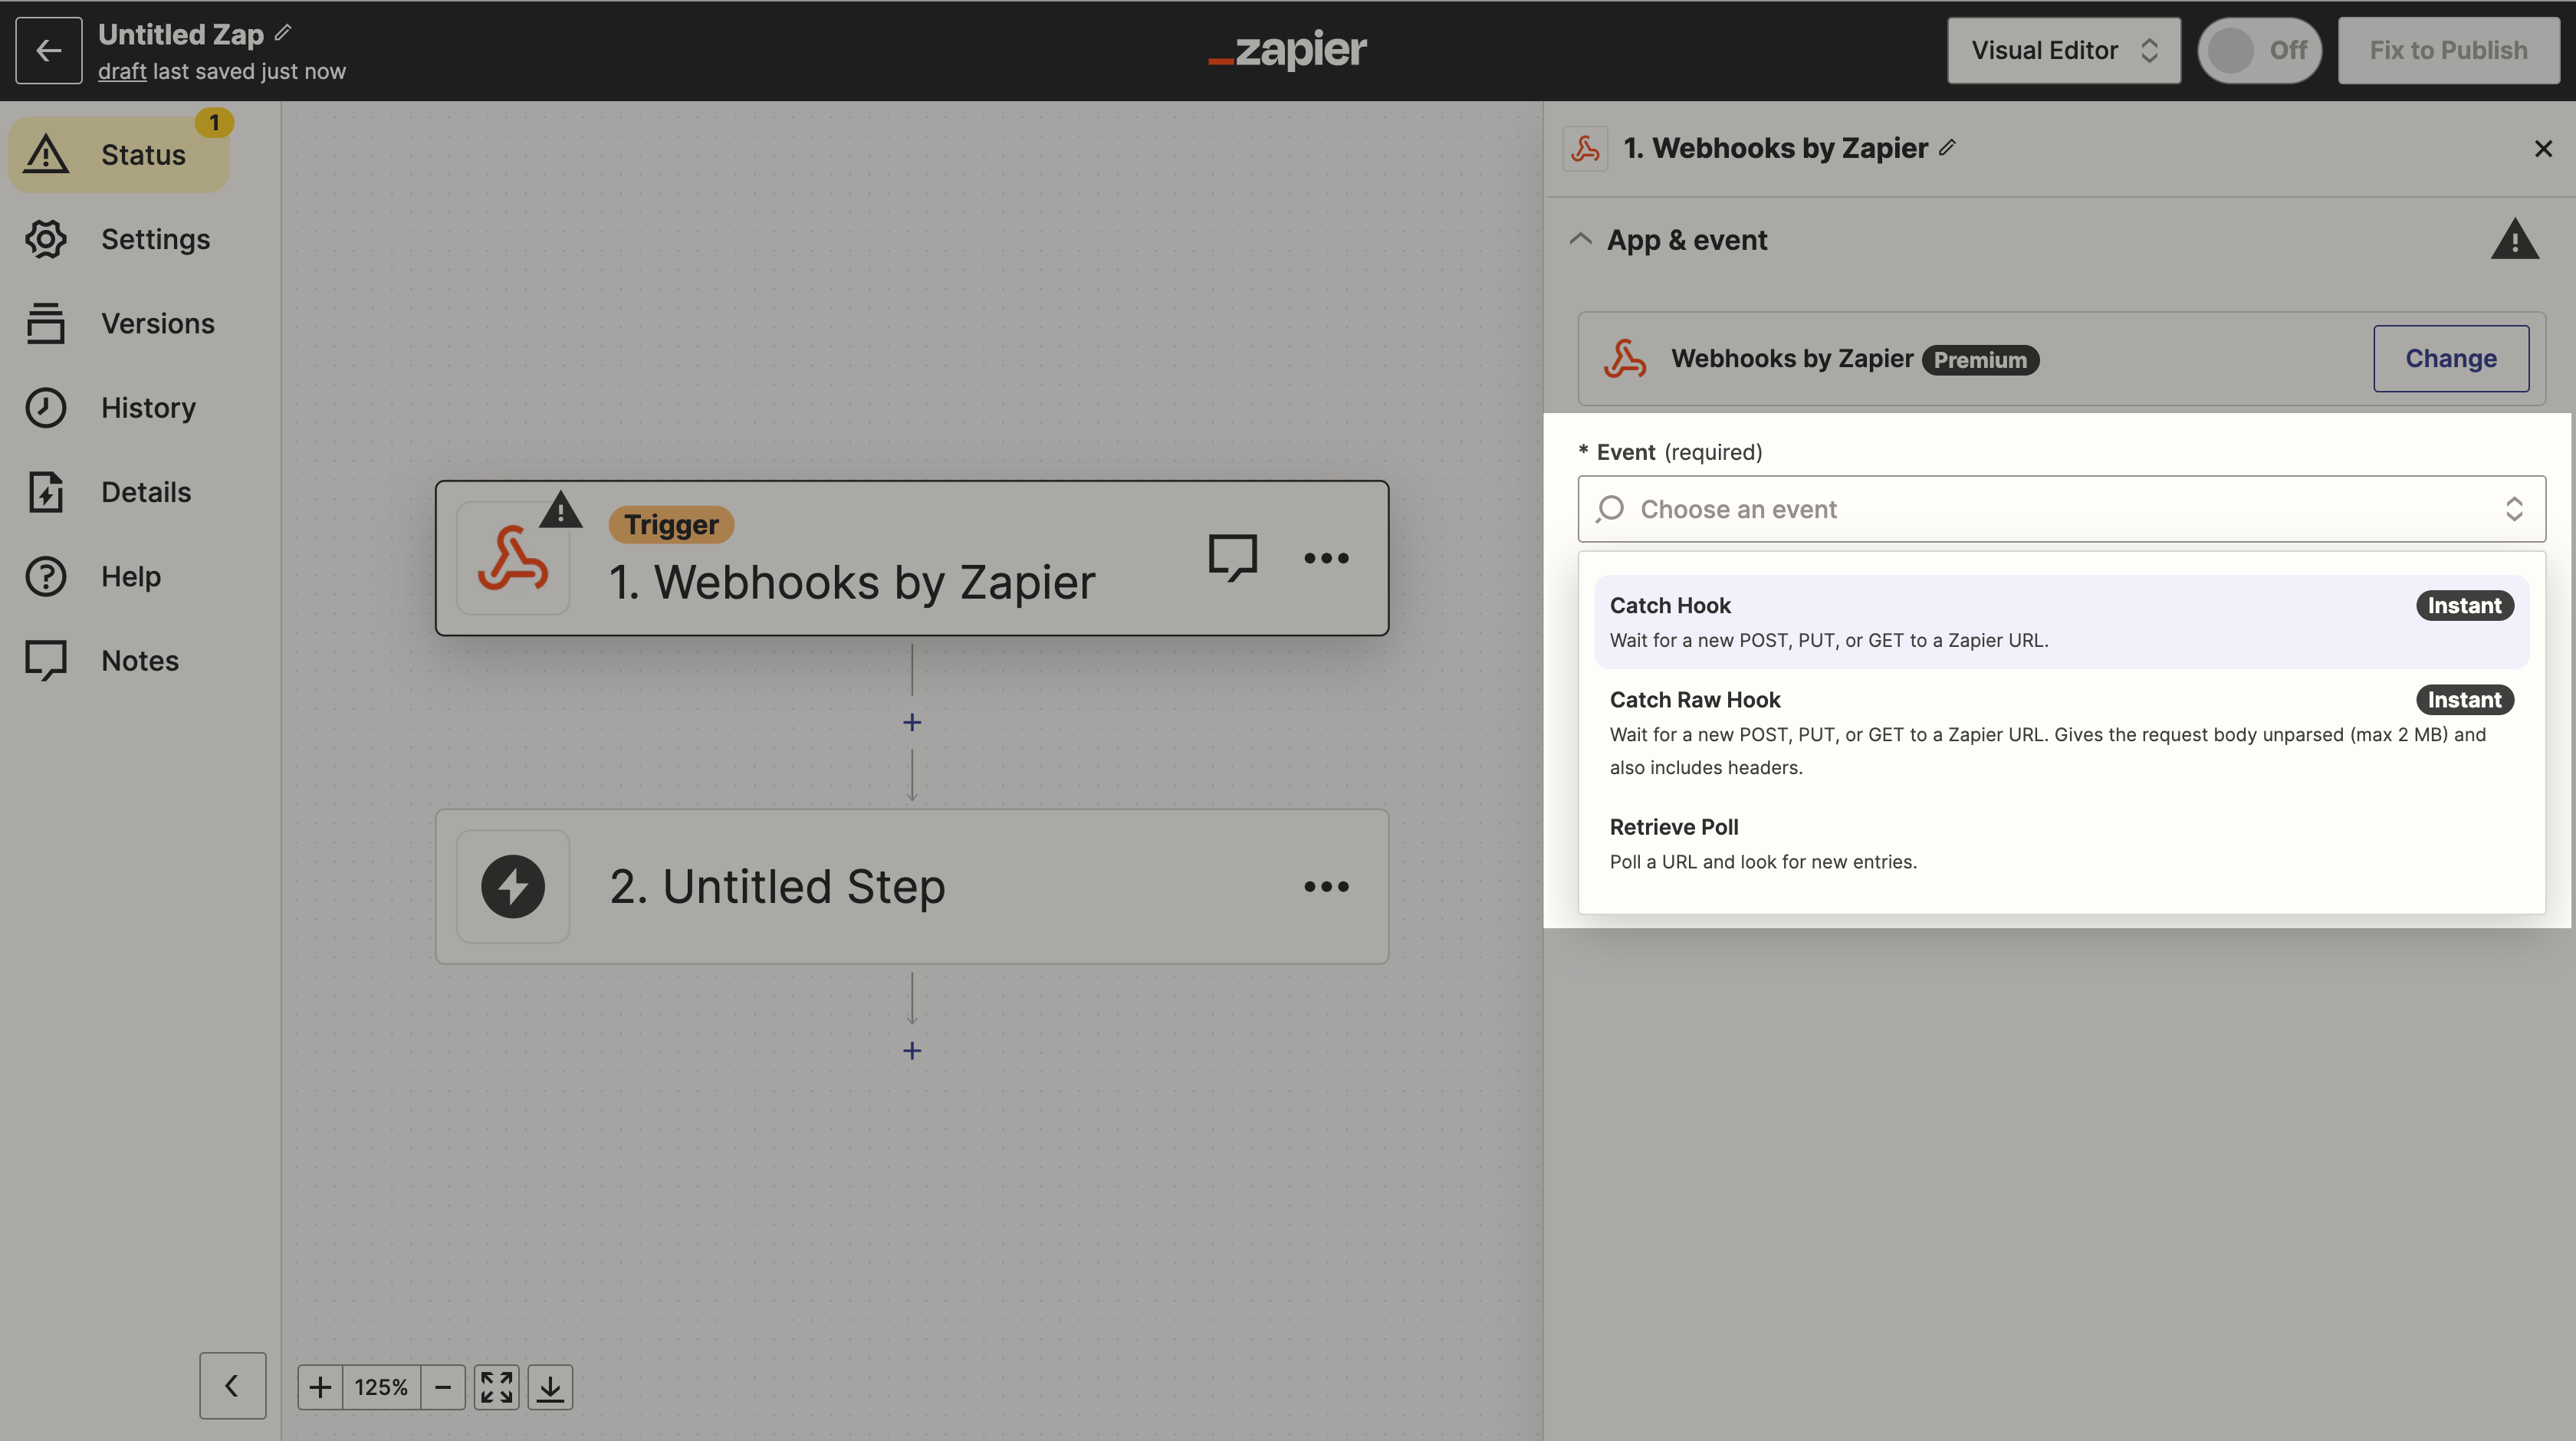Open the Visual Editor dropdown

2063,50
